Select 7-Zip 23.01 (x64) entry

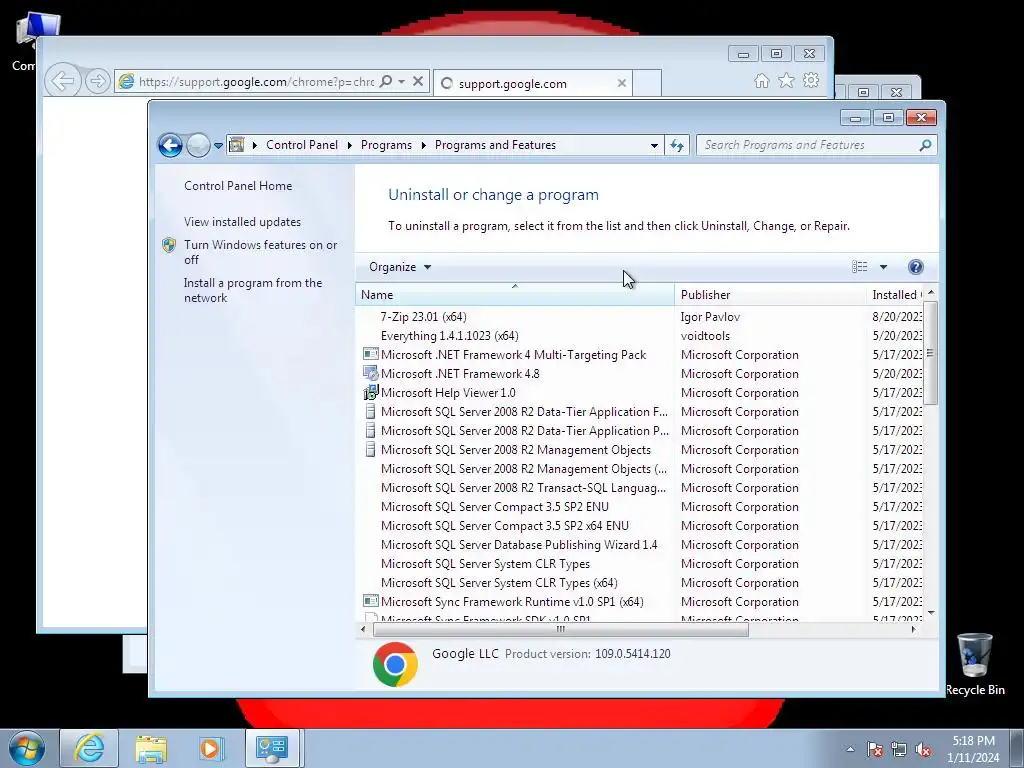point(423,317)
